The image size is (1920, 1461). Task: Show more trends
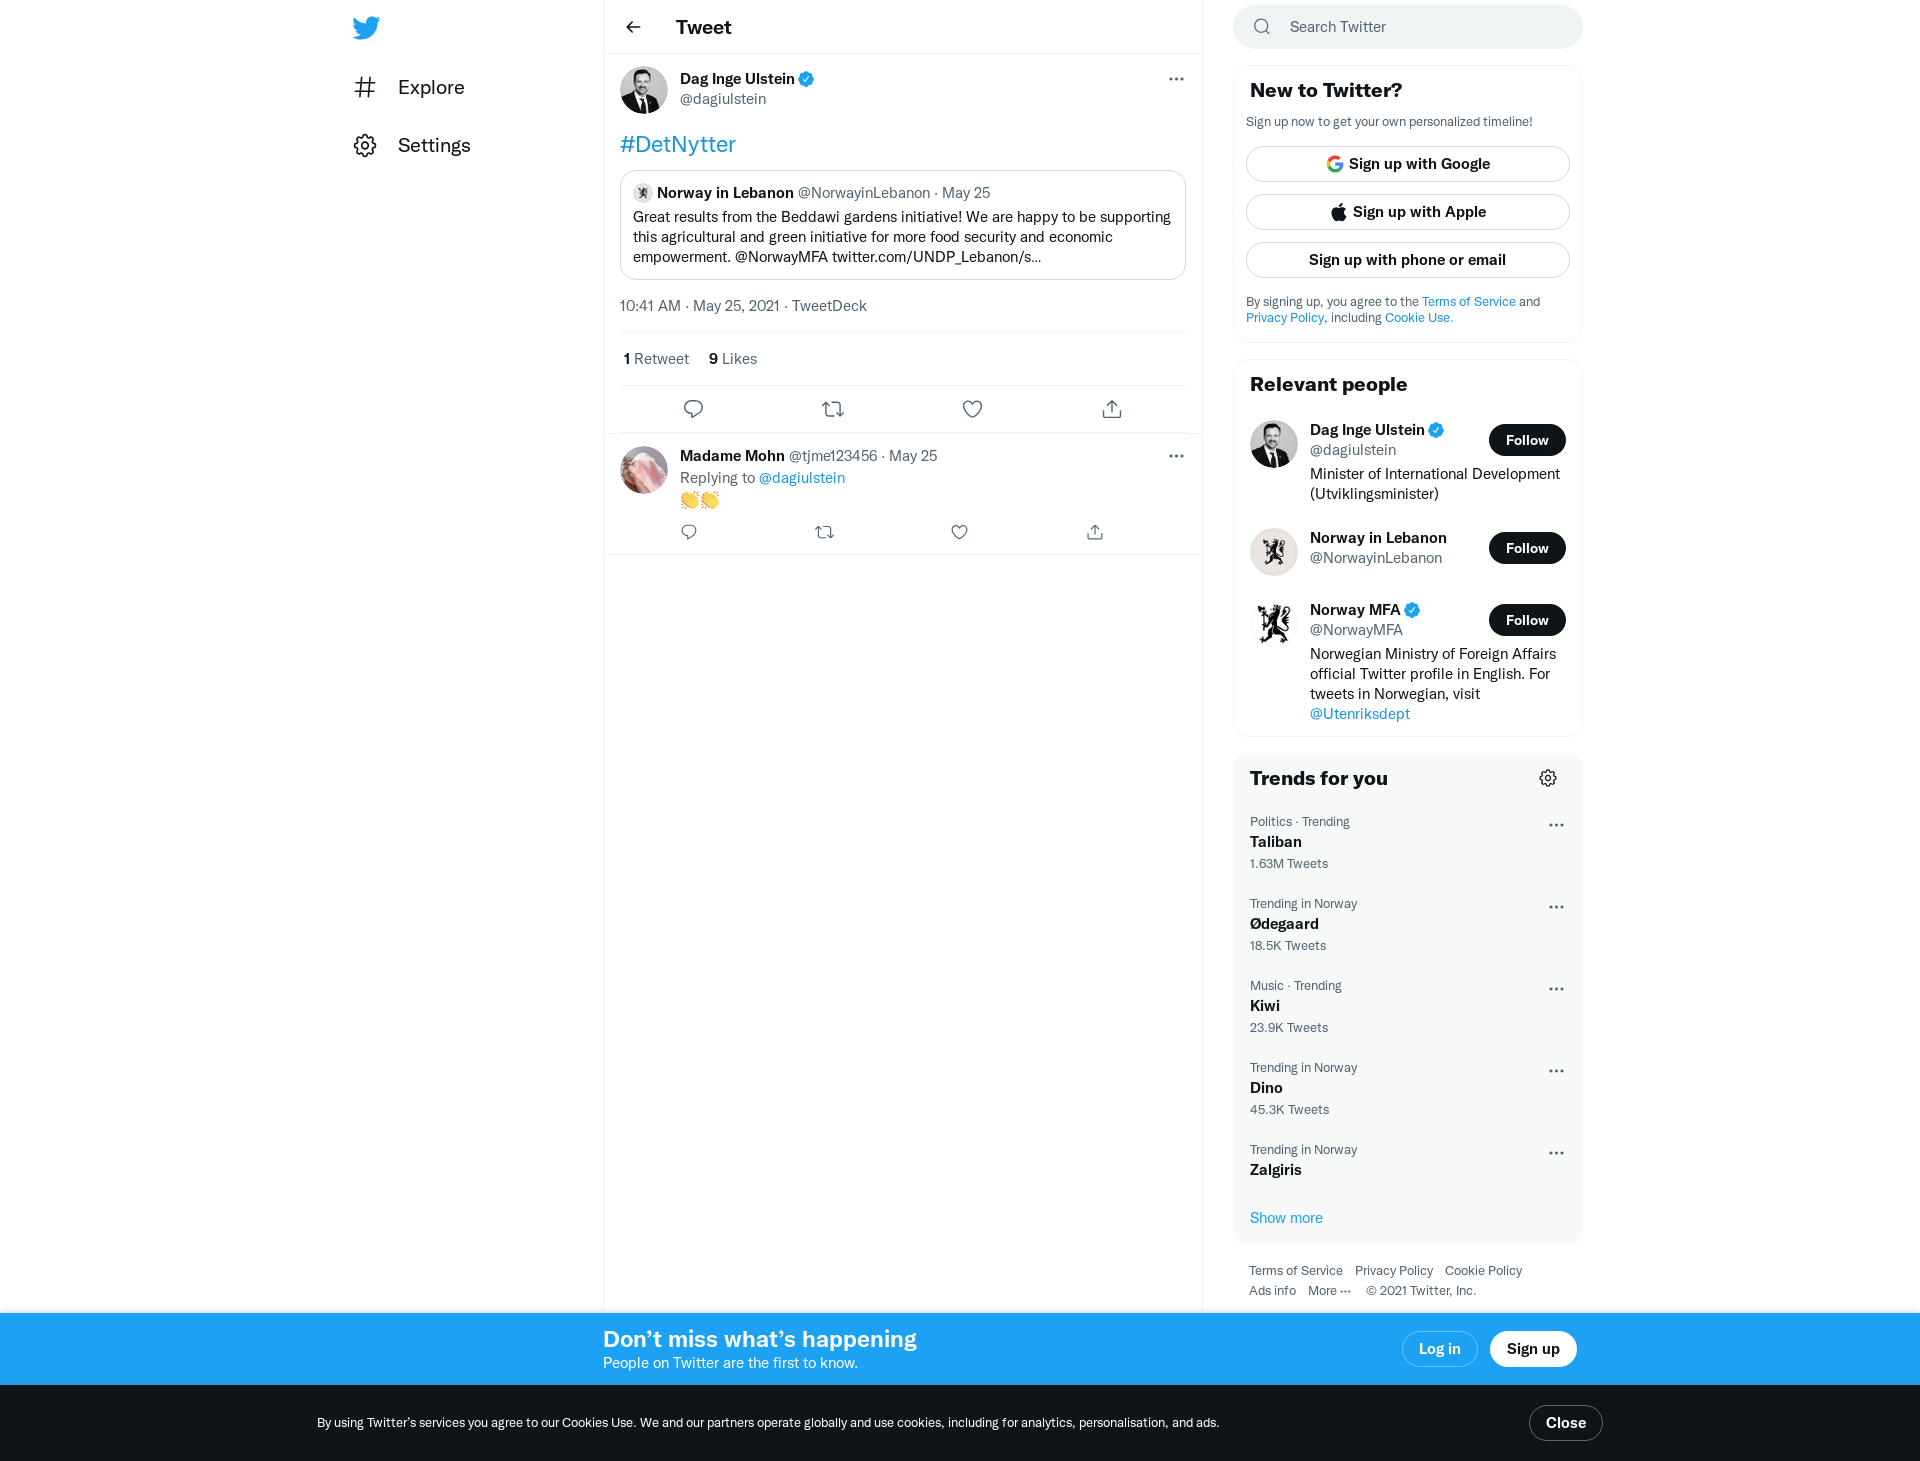(1286, 1218)
